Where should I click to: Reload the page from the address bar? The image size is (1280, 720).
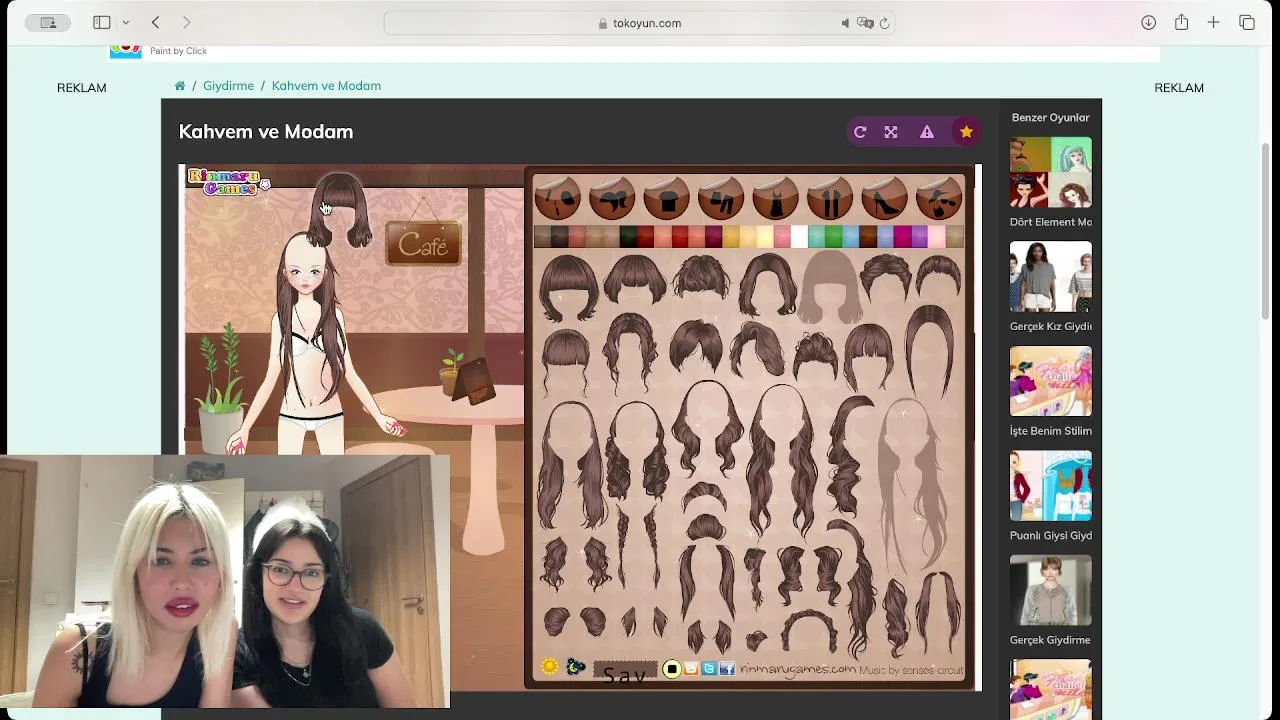(x=884, y=23)
